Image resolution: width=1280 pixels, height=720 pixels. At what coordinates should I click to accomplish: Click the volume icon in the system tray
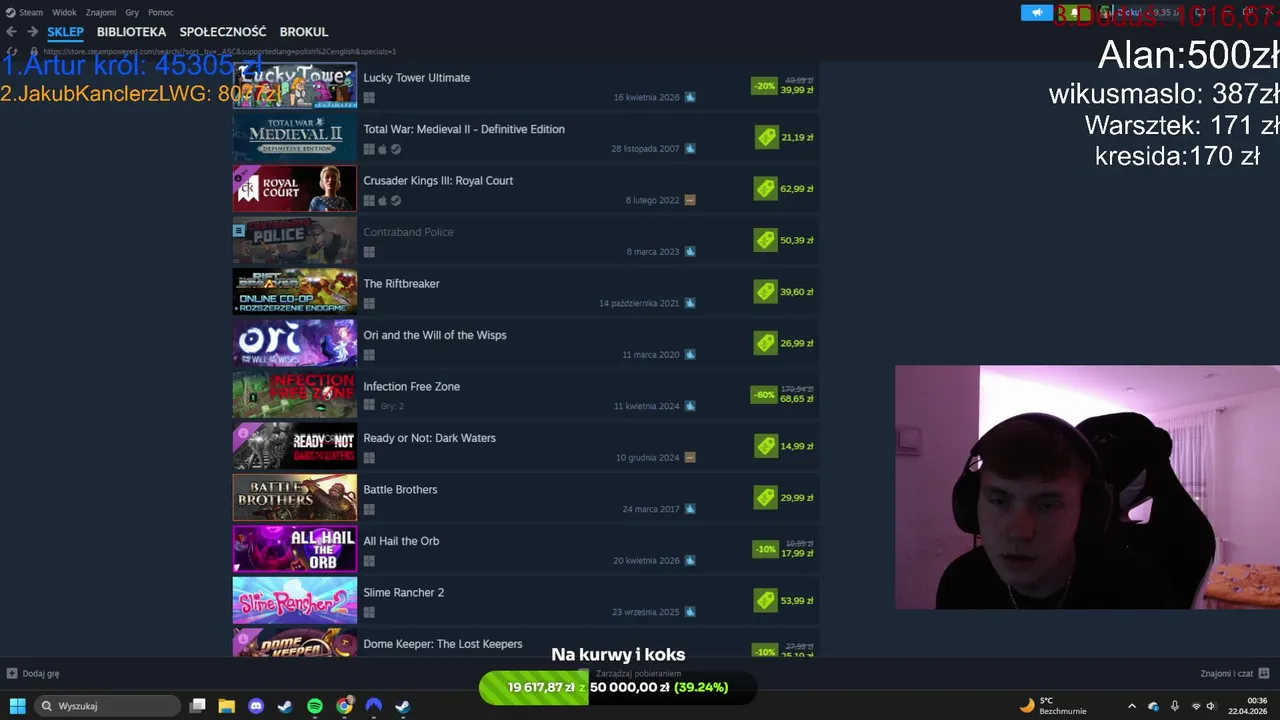coord(1211,706)
